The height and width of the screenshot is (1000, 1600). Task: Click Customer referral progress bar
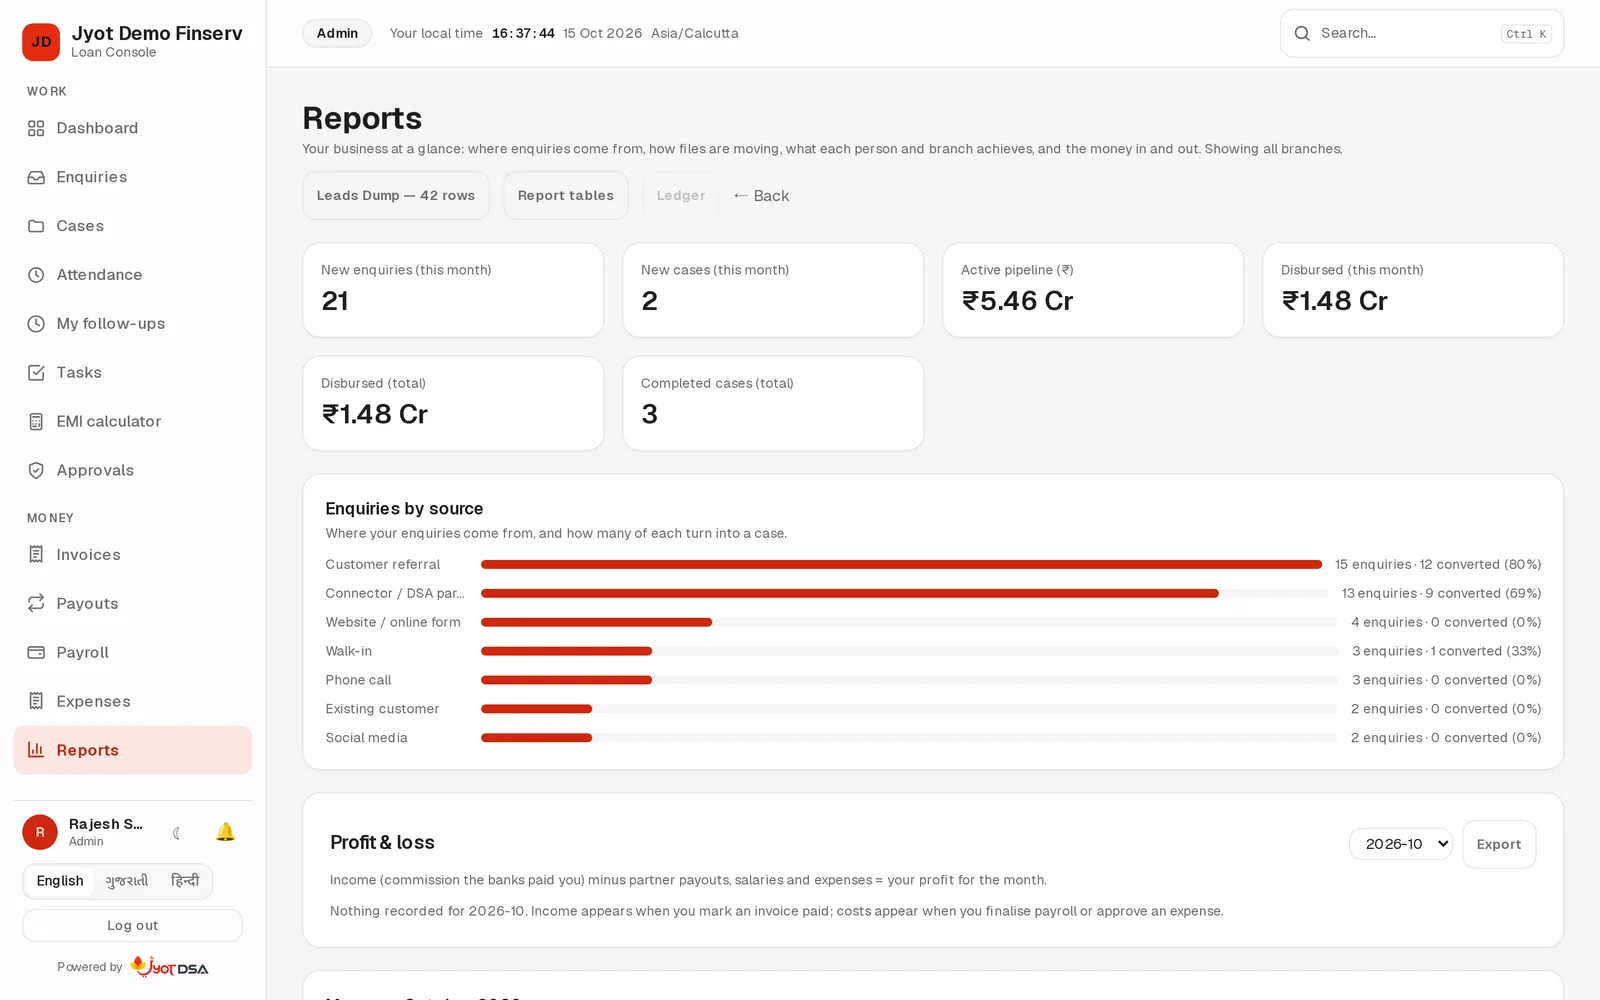(901, 565)
